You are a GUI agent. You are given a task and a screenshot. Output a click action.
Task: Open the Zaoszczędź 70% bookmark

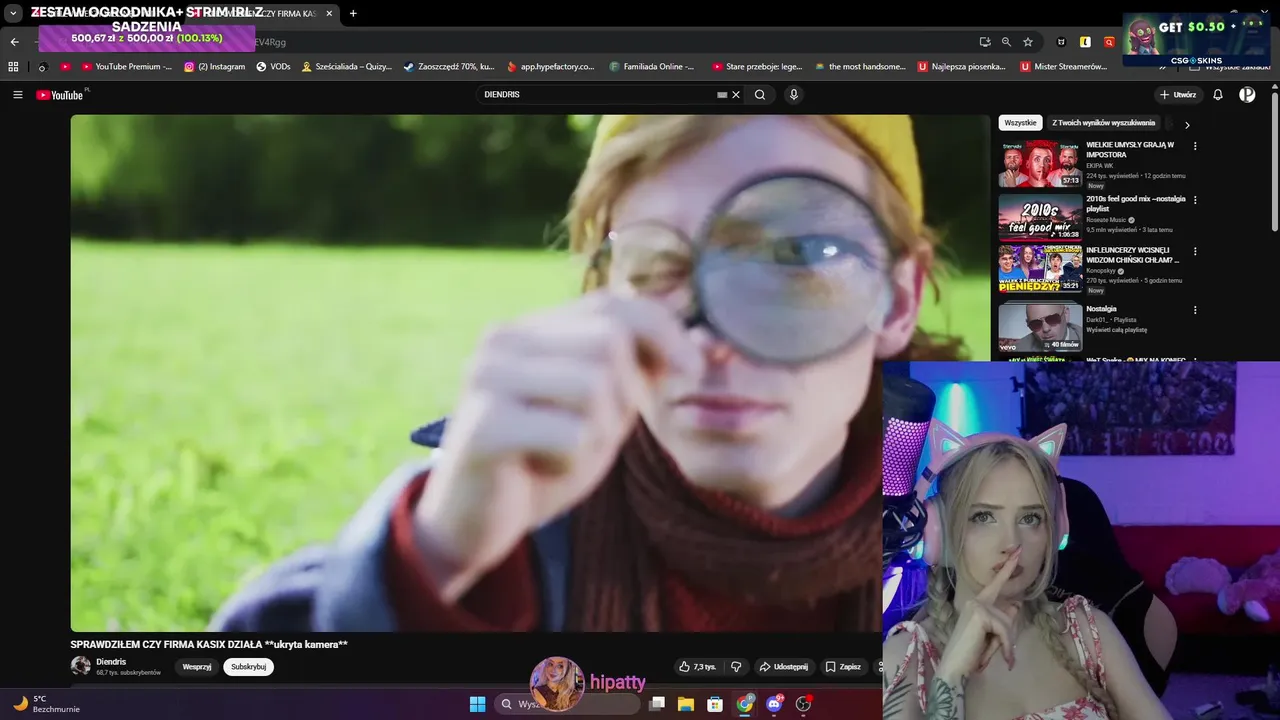click(x=449, y=67)
